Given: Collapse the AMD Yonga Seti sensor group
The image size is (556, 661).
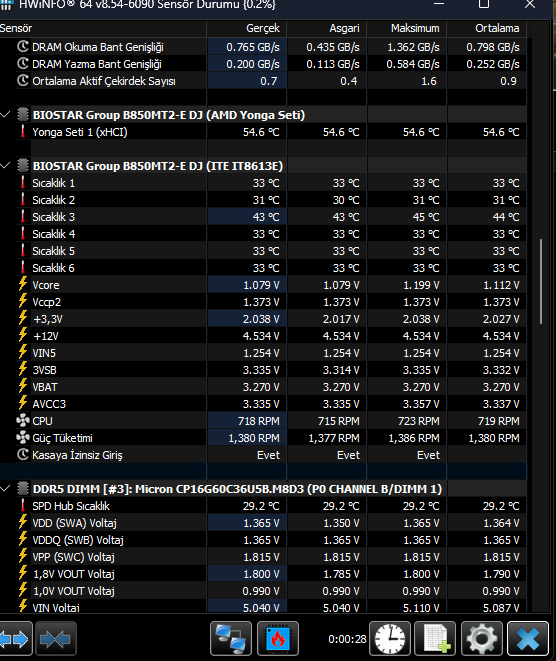Looking at the screenshot, I should [x=5, y=115].
